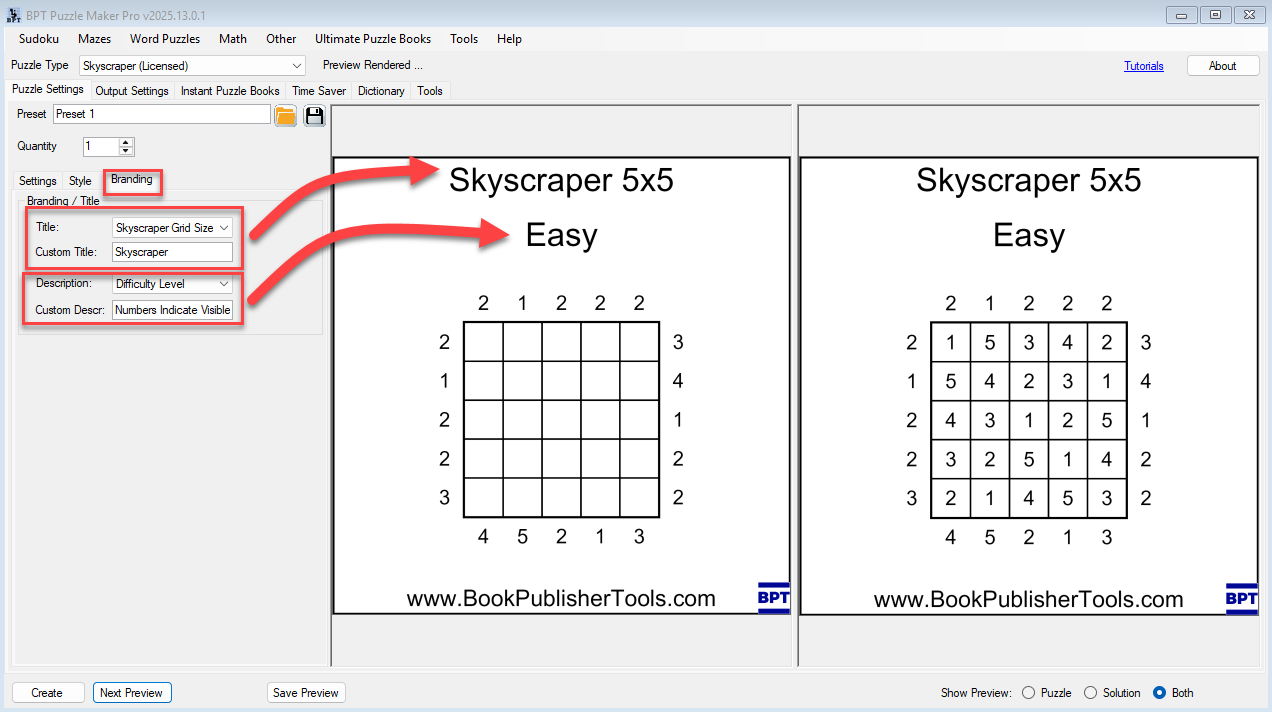Screen dimensions: 1272x712
Task: Select the Puzzle preview radio button
Action: 1028,693
